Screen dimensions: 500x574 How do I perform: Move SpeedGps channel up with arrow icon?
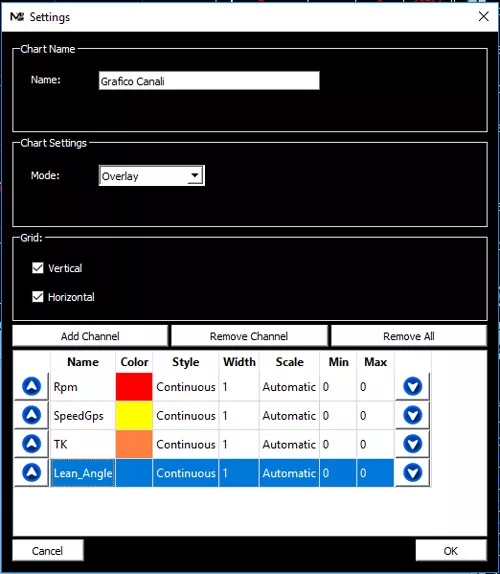pos(31,415)
